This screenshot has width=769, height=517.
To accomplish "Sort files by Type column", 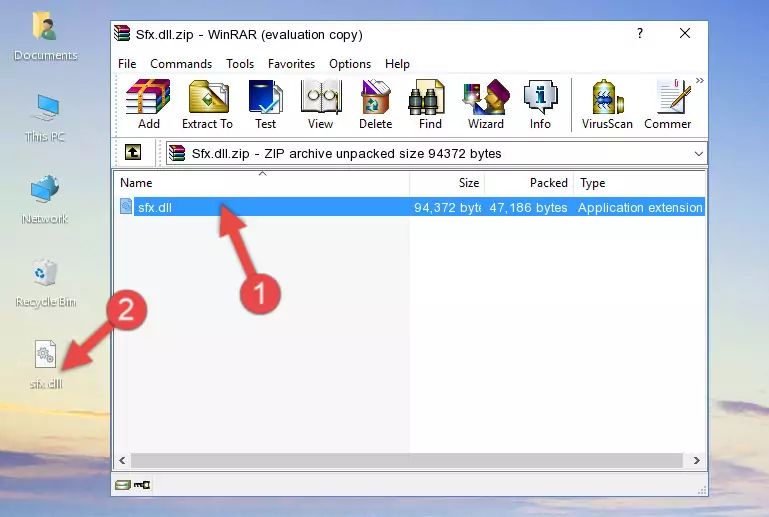I will point(640,183).
